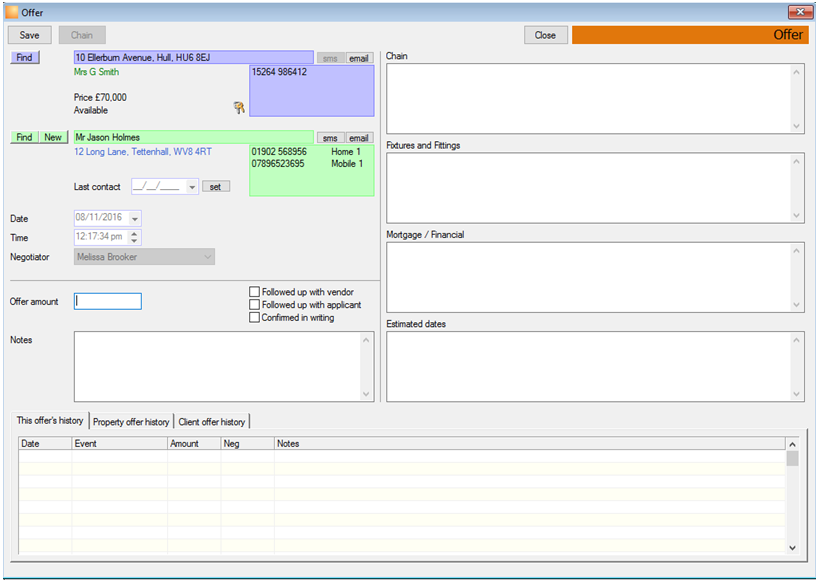The image size is (817, 580).
Task: Click email button next to Mr Jason Holmes
Action: (359, 138)
